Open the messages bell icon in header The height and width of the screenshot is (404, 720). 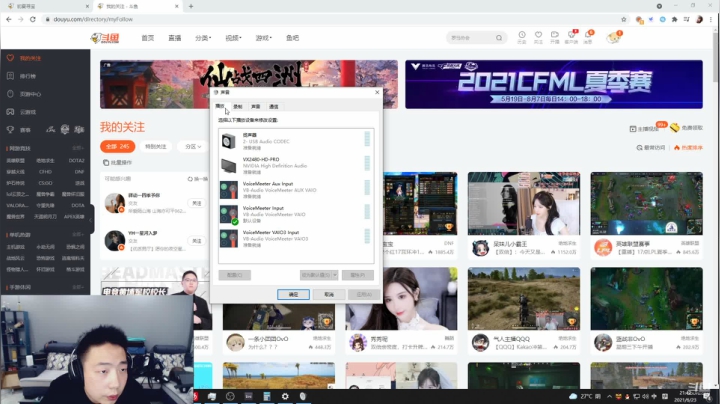tap(588, 35)
